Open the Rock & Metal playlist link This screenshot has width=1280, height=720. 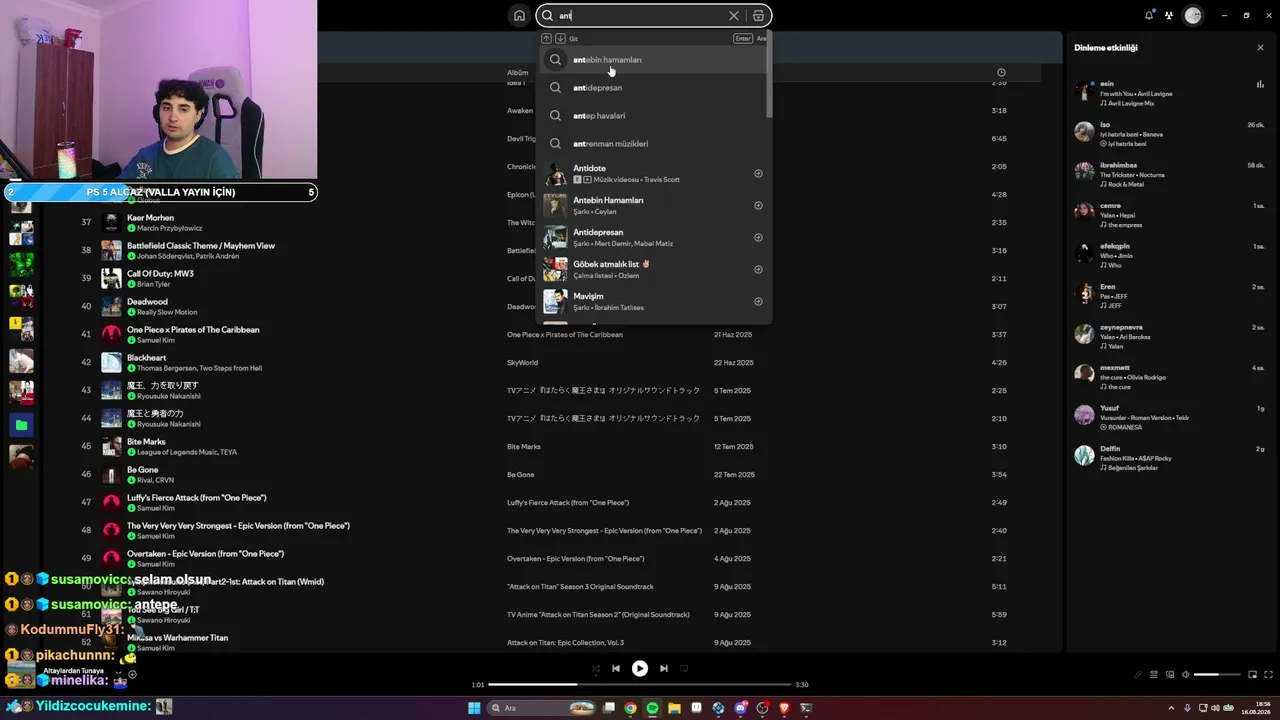click(1128, 184)
